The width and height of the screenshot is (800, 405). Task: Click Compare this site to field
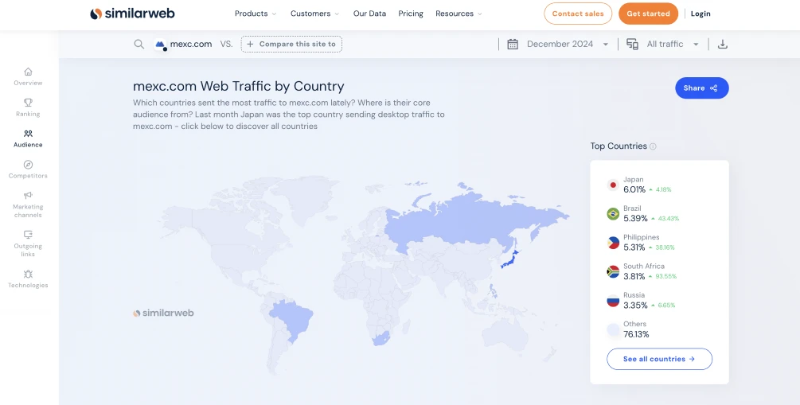(x=291, y=44)
